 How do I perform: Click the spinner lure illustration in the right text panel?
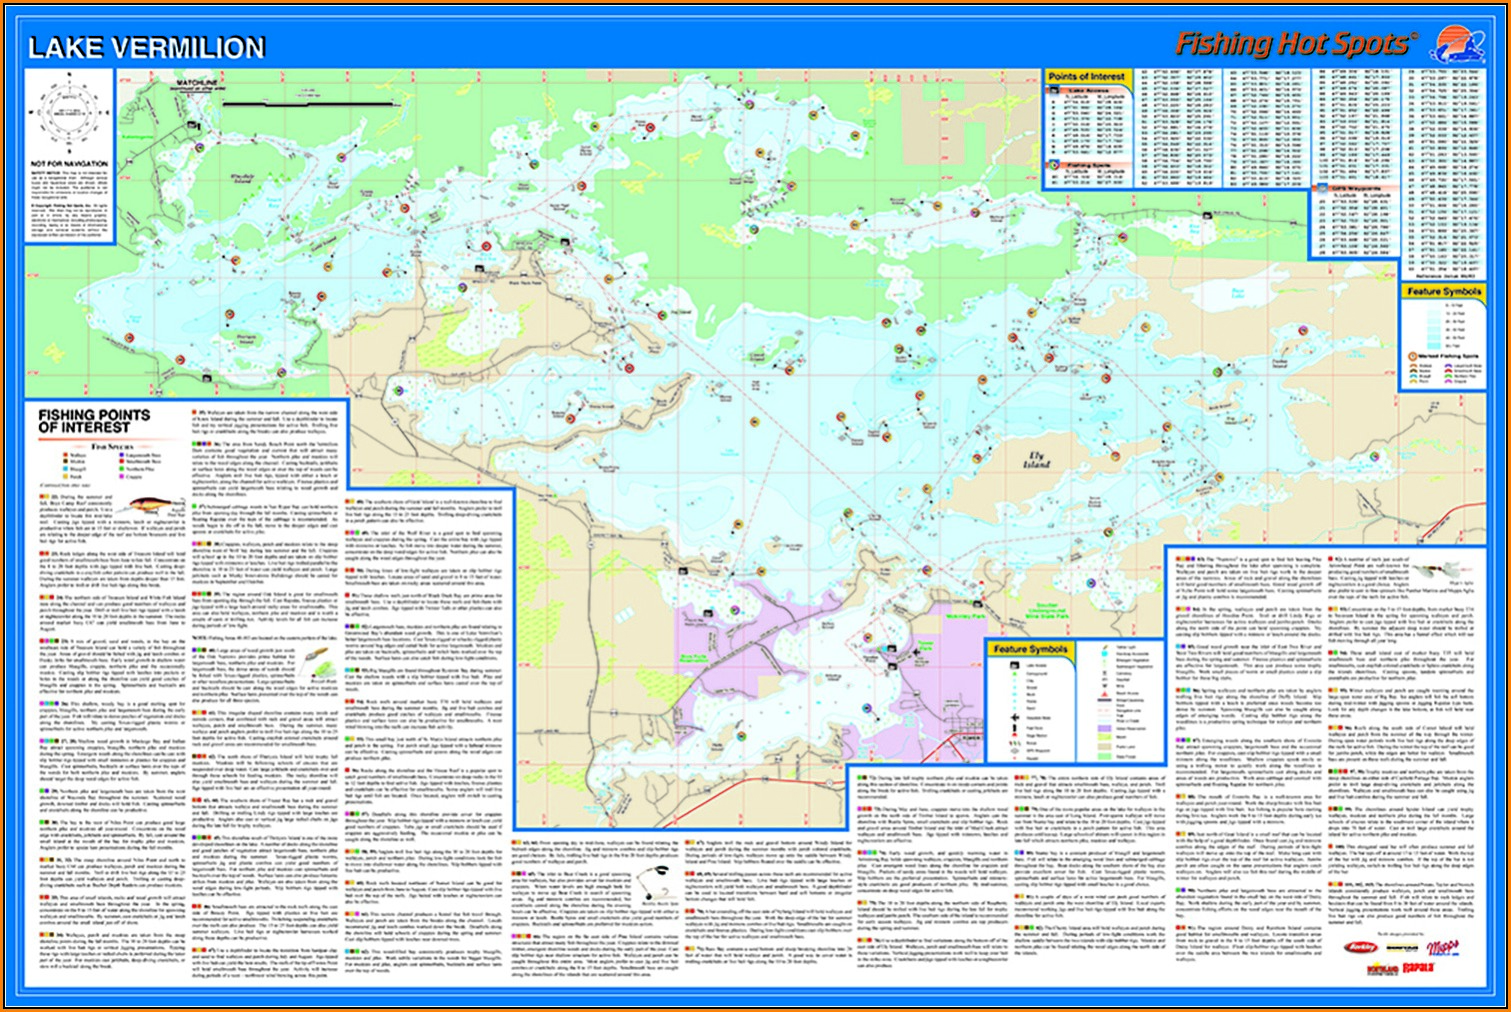(x=1441, y=571)
